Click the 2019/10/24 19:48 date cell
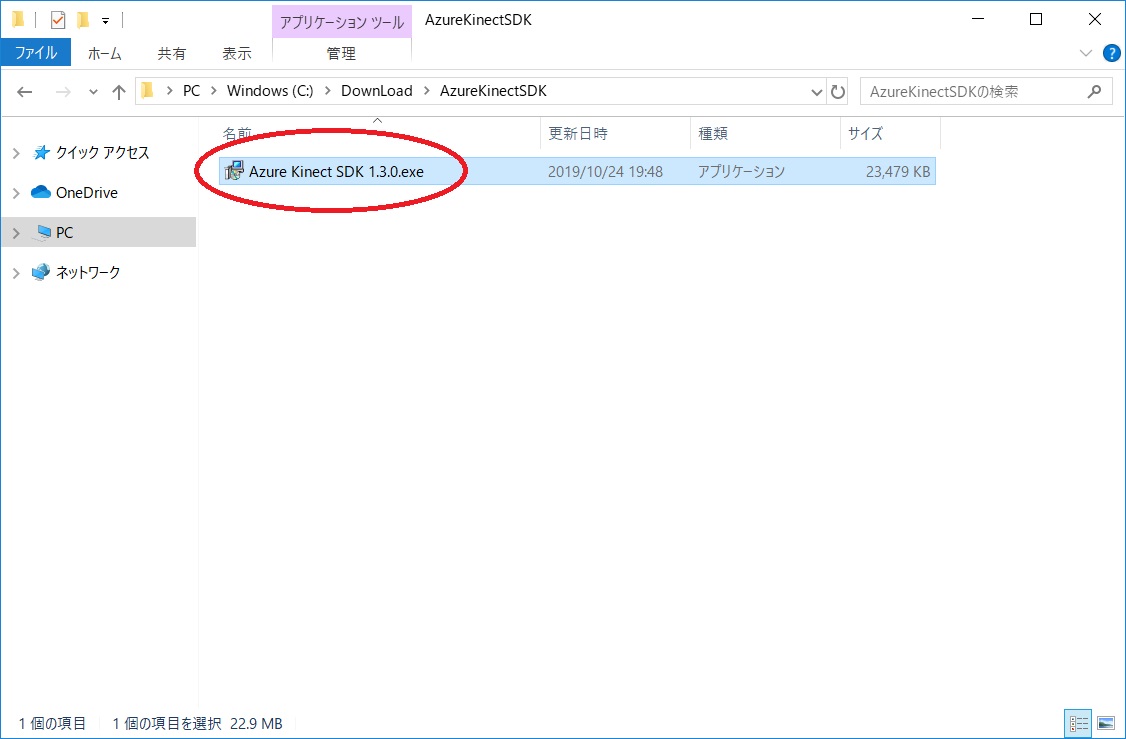The image size is (1126, 739). [605, 172]
